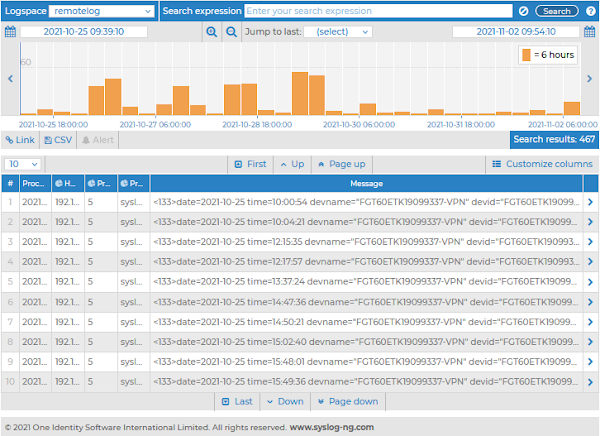Open the www.syslog-ng.com link
This screenshot has width=600, height=436.
(x=331, y=427)
